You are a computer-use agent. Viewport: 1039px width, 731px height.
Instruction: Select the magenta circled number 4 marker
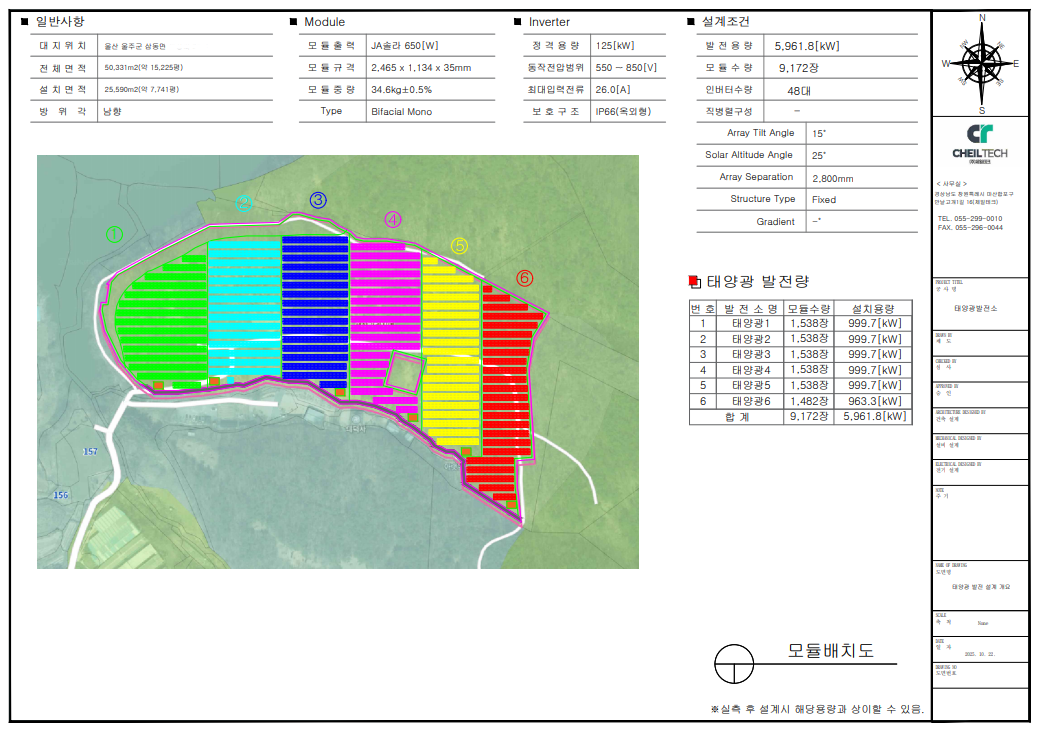click(393, 219)
